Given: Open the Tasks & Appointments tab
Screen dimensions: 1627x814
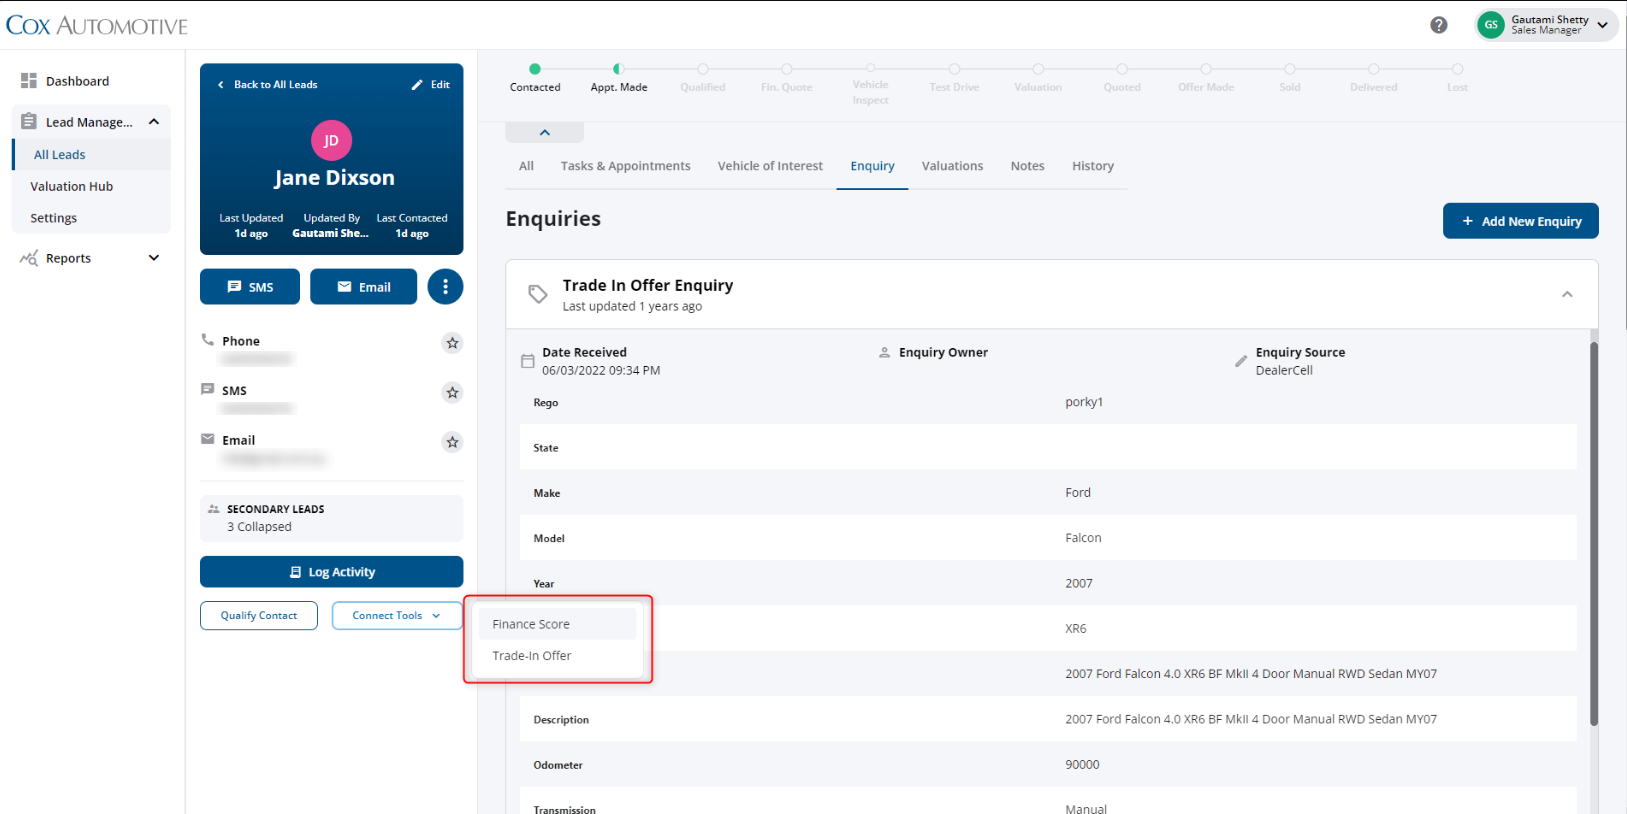Looking at the screenshot, I should [x=625, y=166].
